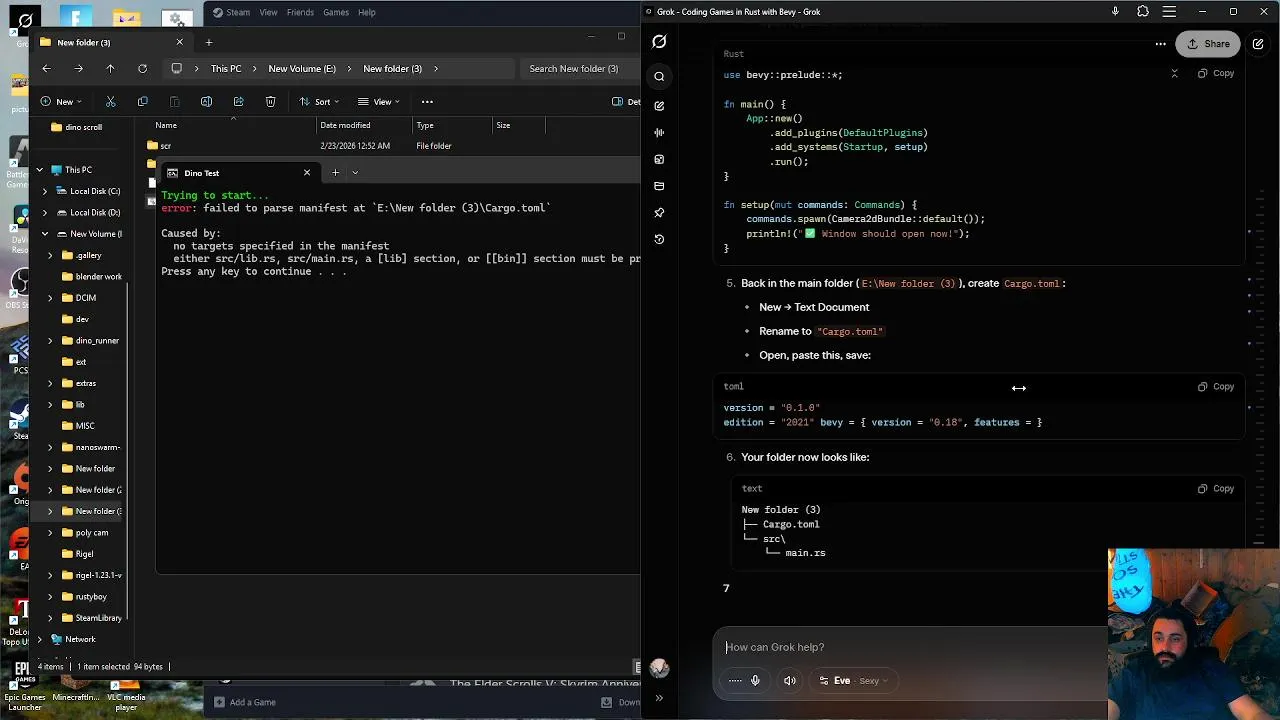
Task: Click Share icon in File Explorer toolbar
Action: [x=238, y=101]
